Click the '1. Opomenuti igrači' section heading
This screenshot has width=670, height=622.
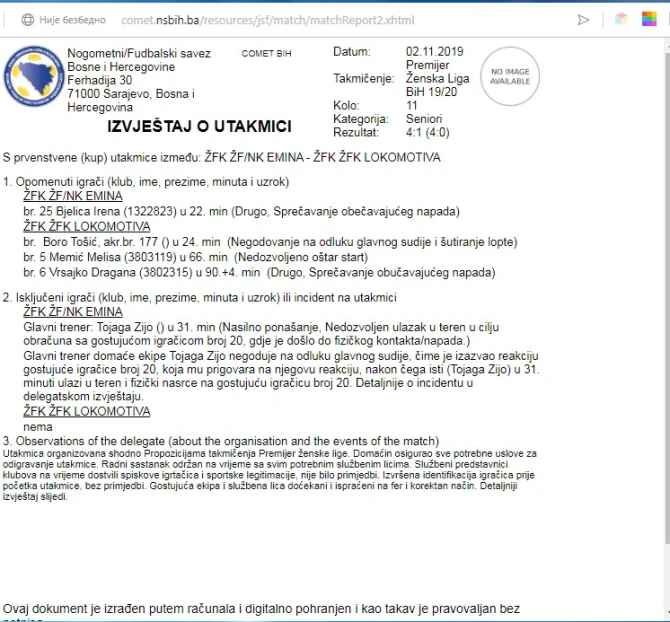point(146,182)
